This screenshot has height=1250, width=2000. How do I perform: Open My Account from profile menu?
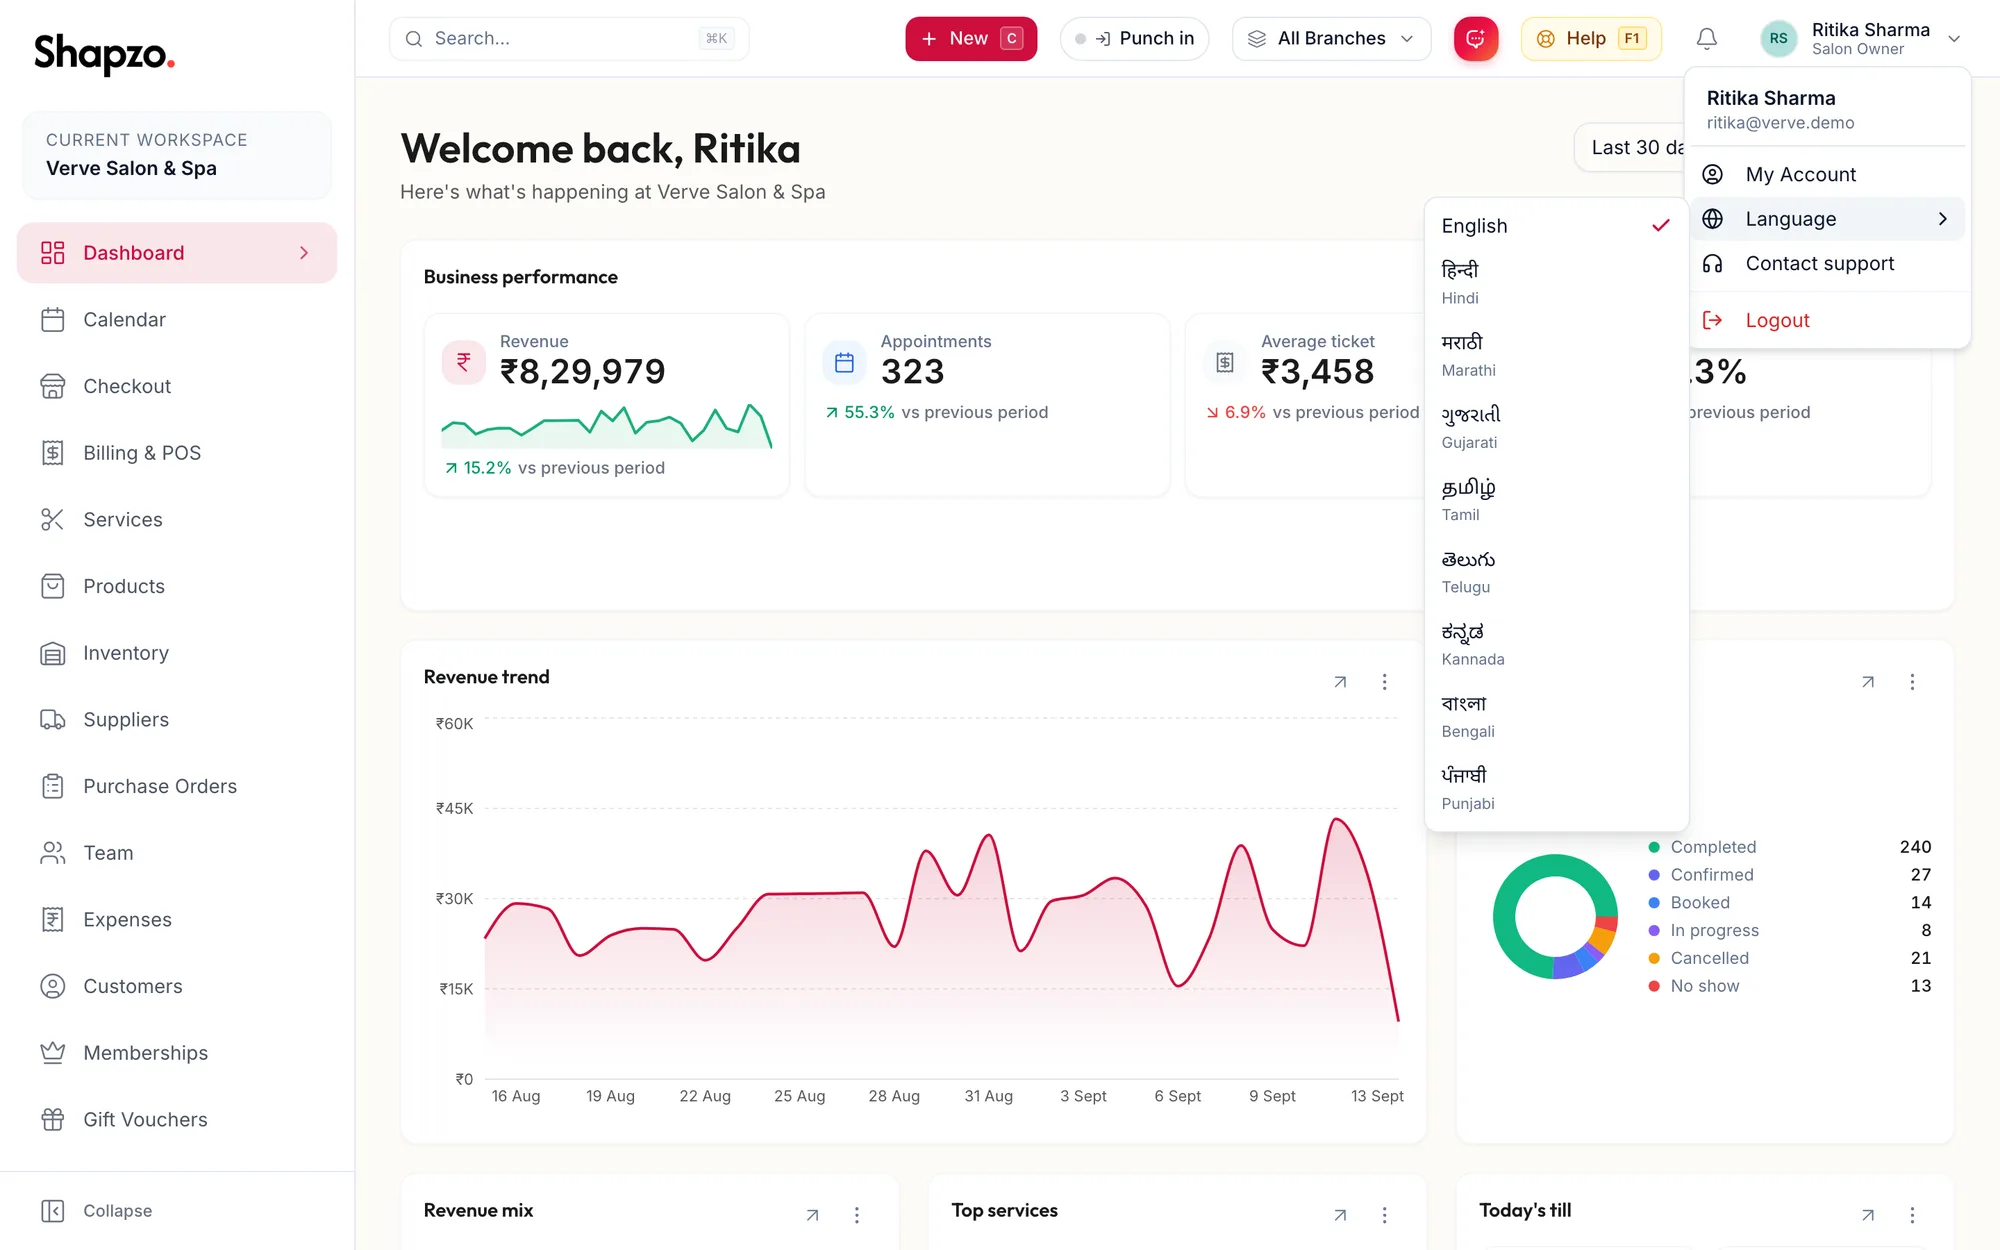pos(1827,175)
